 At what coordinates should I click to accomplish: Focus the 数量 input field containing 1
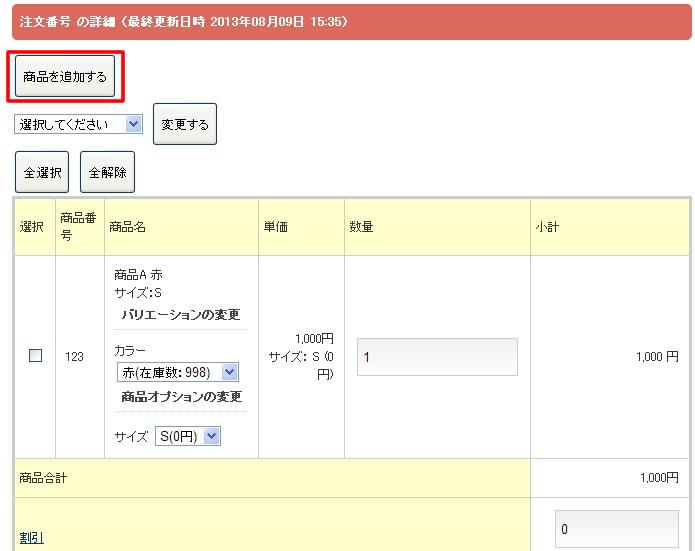click(437, 357)
